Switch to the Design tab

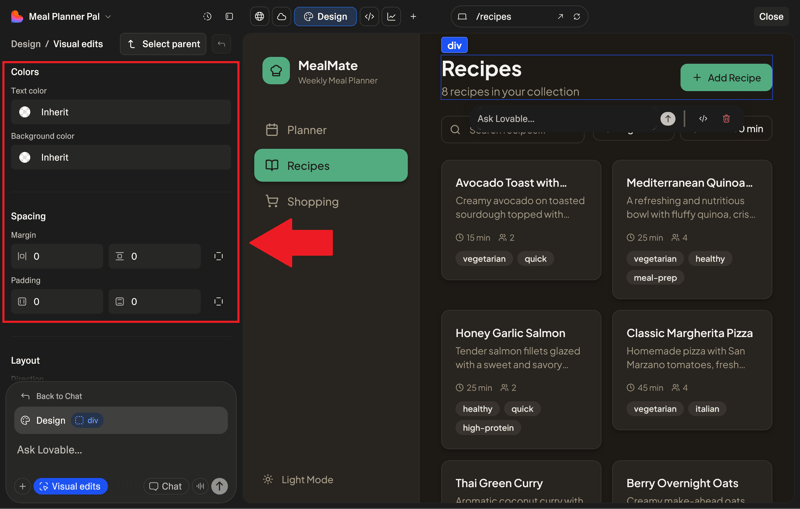click(x=324, y=17)
